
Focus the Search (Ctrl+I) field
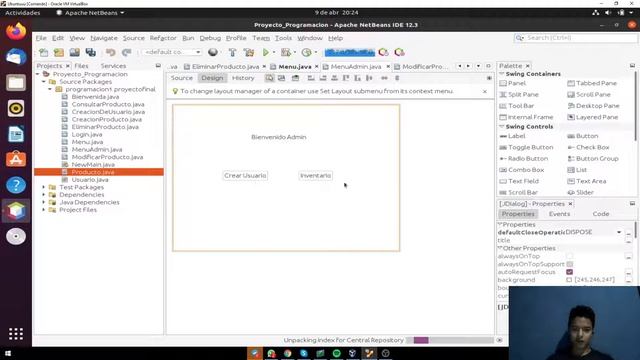click(x=576, y=38)
